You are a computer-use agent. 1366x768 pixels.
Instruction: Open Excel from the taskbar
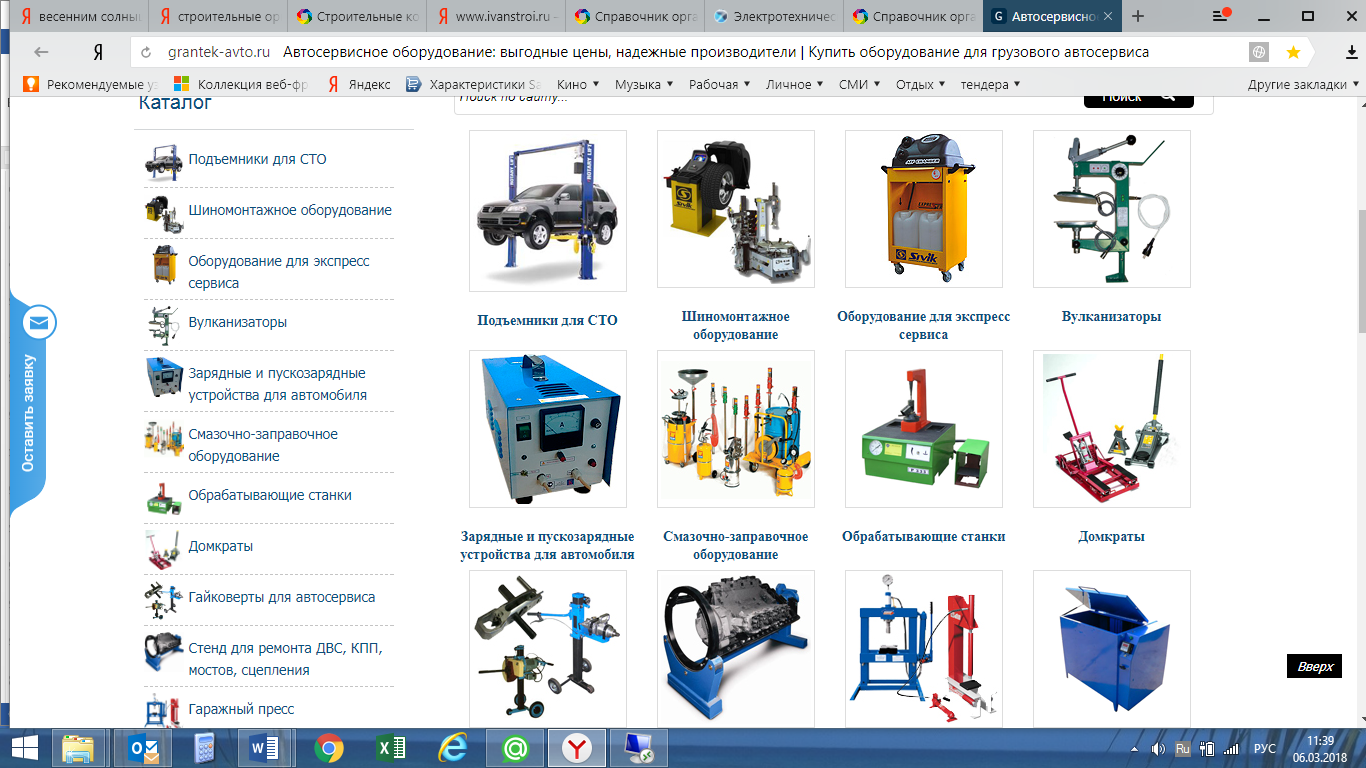point(391,748)
